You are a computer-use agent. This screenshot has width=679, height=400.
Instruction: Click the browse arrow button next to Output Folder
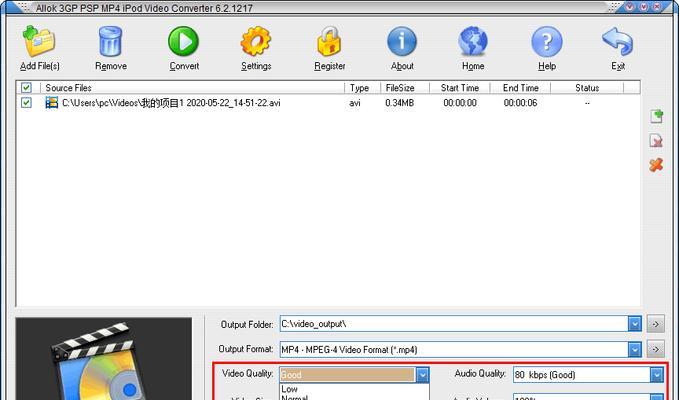pyautogui.click(x=656, y=324)
